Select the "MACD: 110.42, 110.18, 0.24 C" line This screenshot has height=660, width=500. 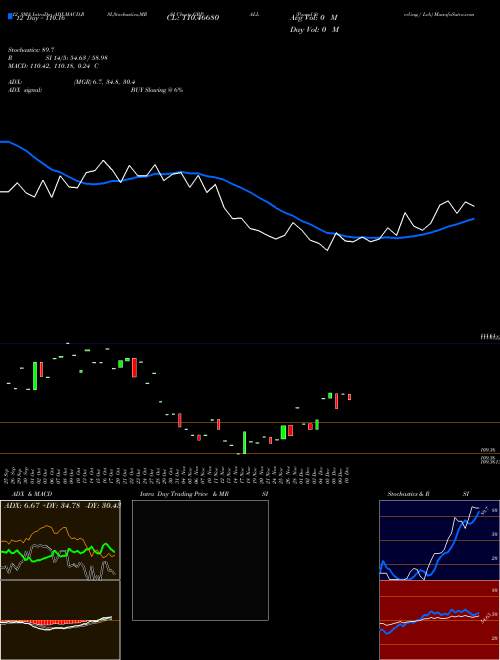pyautogui.click(x=53, y=66)
